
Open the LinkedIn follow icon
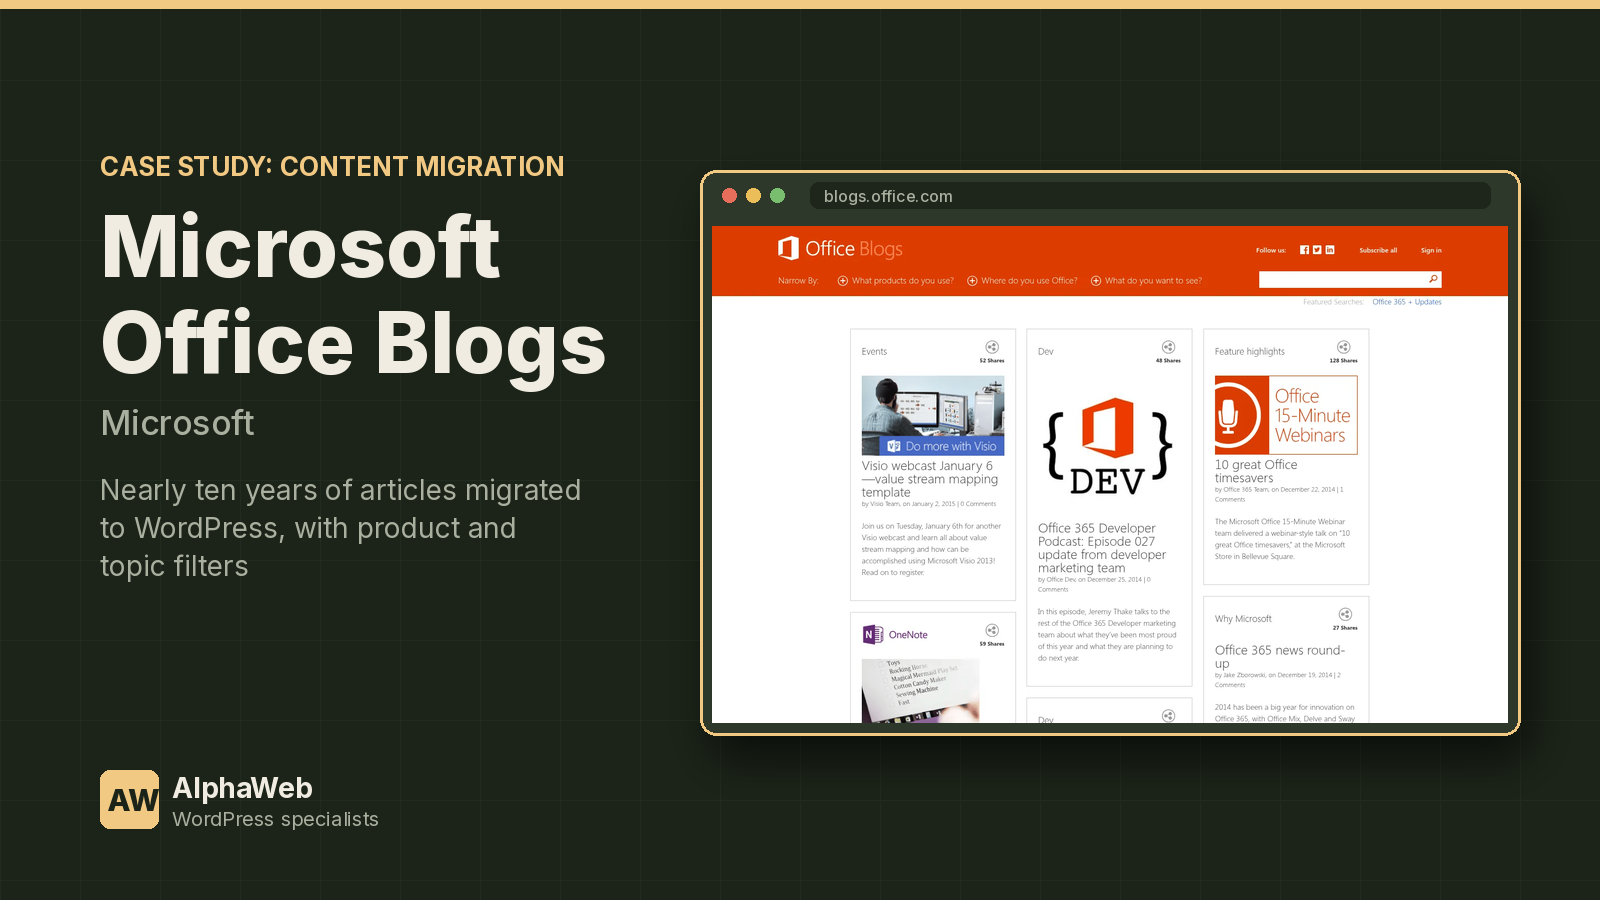coord(1330,250)
